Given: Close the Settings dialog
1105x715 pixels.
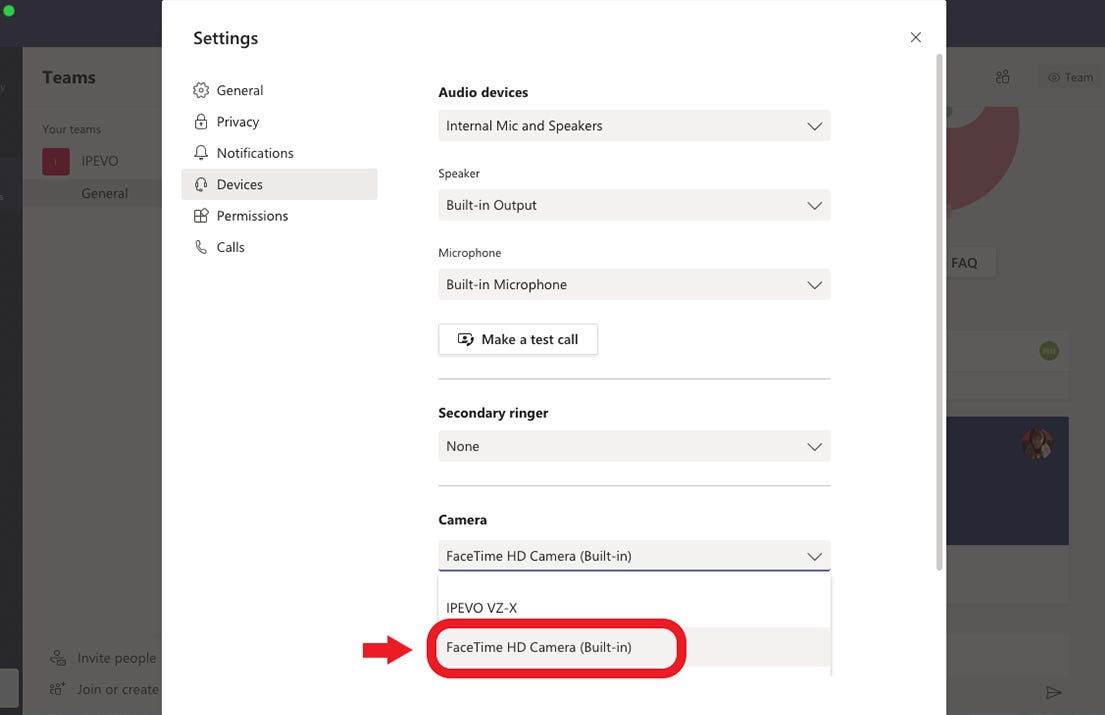Looking at the screenshot, I should coord(915,38).
